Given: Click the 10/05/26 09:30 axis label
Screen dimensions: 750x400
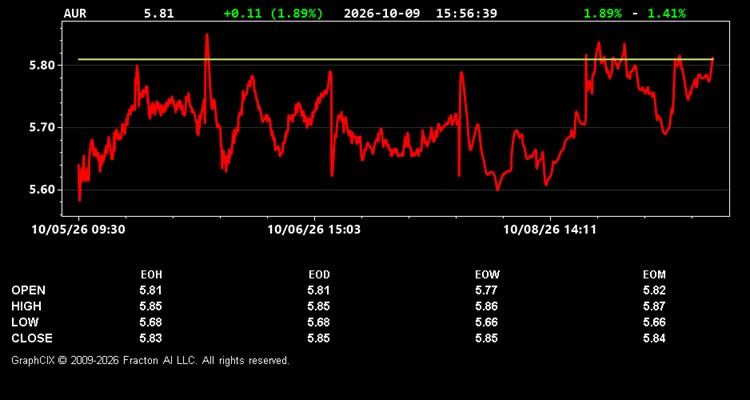Looking at the screenshot, I should (x=78, y=230).
